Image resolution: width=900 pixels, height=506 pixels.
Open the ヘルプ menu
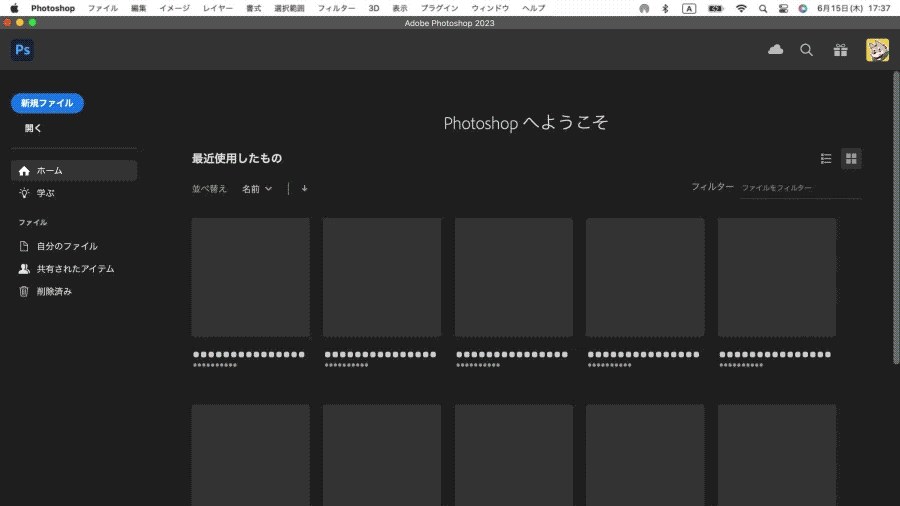point(534,8)
